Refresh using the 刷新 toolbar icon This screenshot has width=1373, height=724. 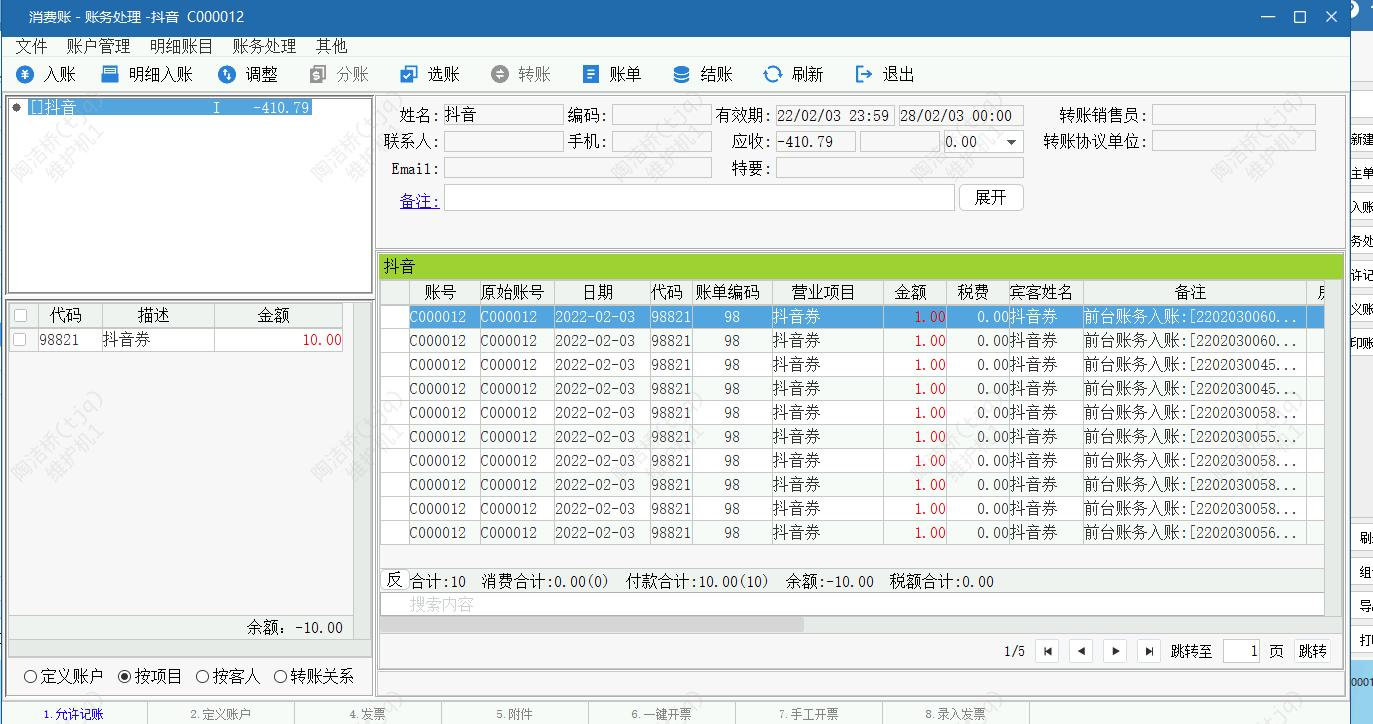(773, 75)
